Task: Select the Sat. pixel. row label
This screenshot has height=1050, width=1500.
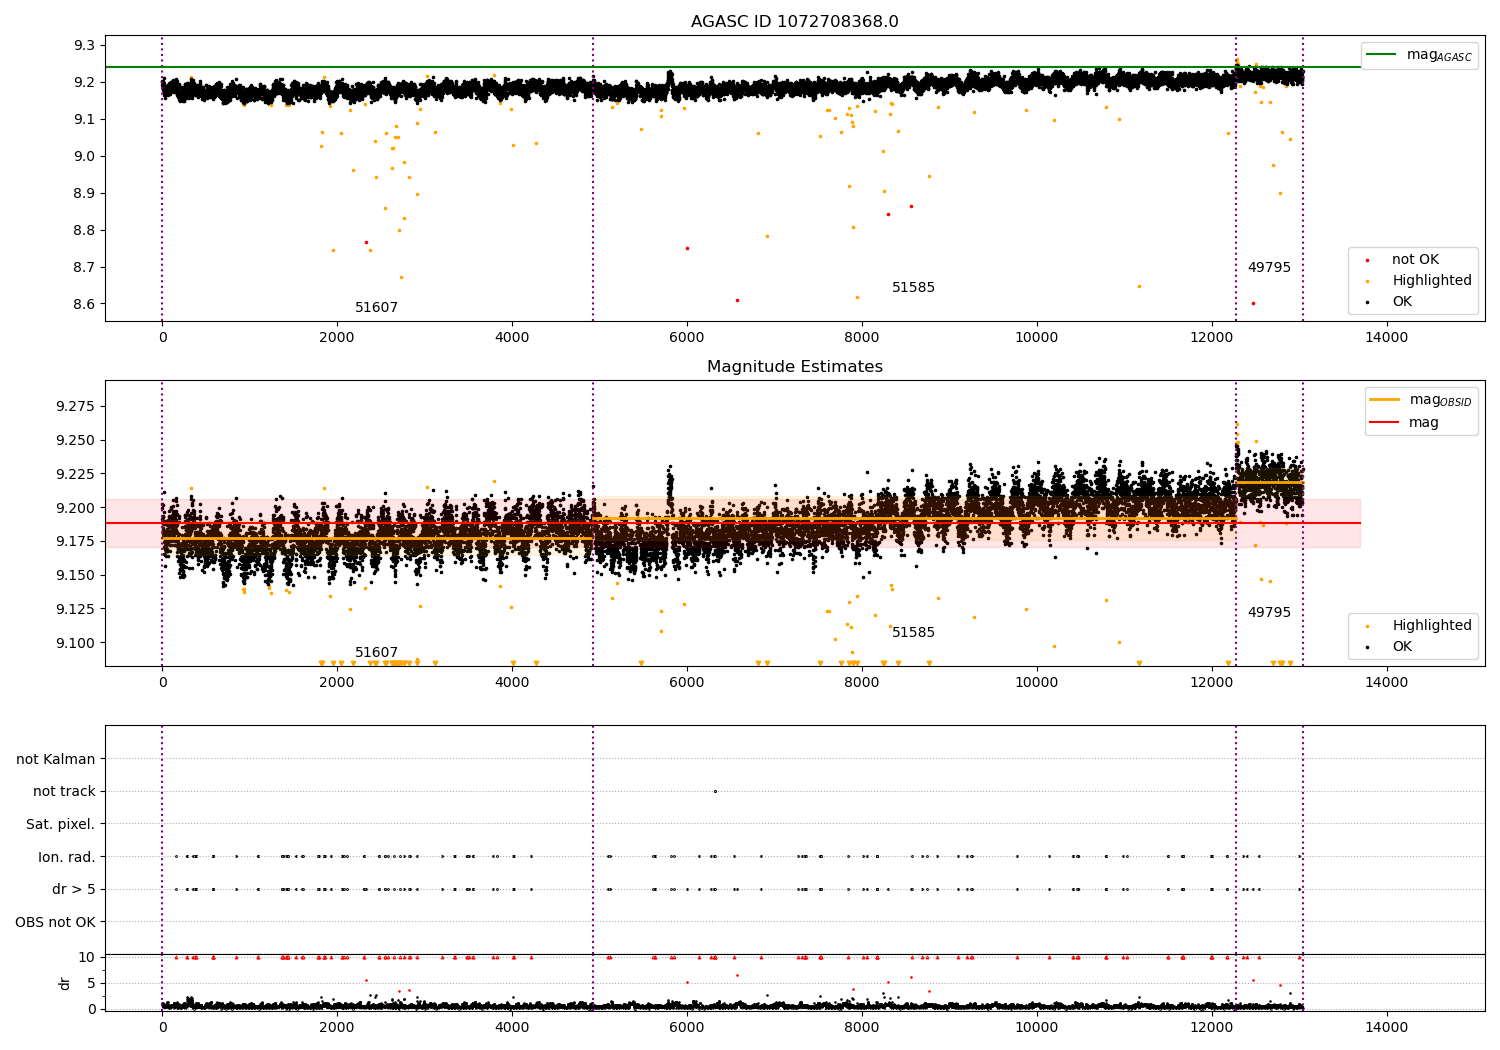Action: click(x=61, y=825)
